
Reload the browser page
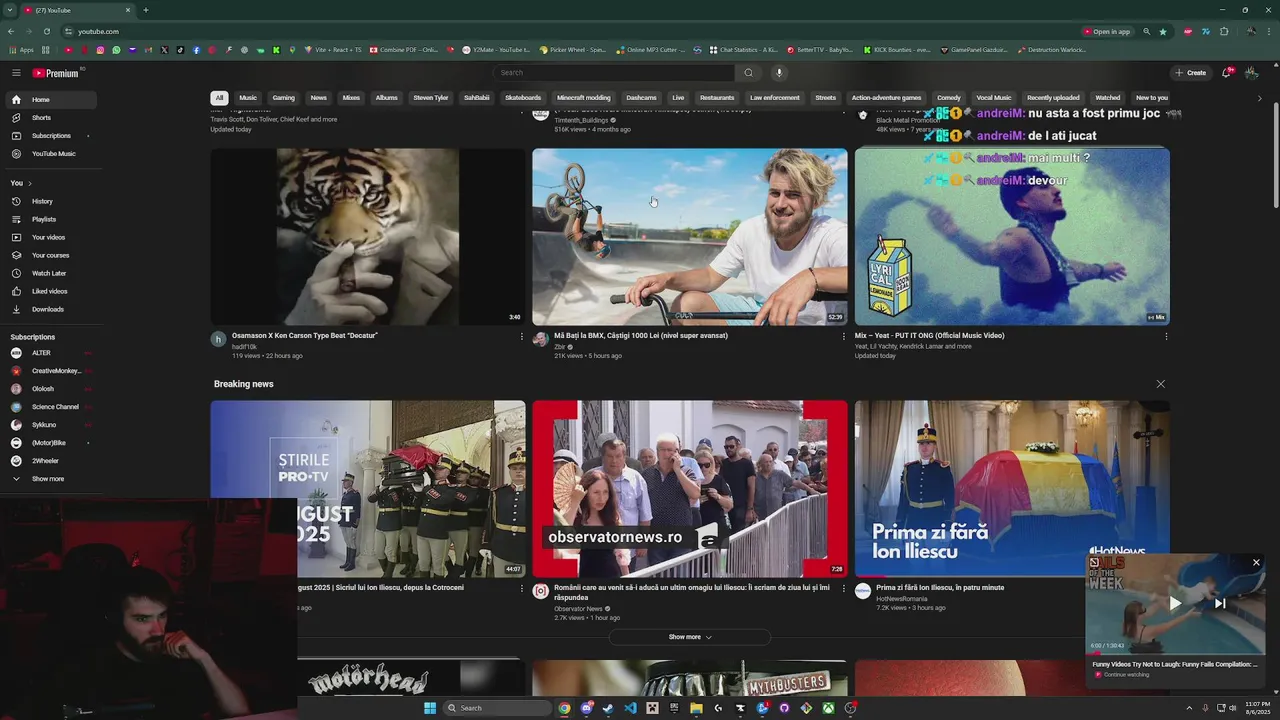pyautogui.click(x=47, y=31)
